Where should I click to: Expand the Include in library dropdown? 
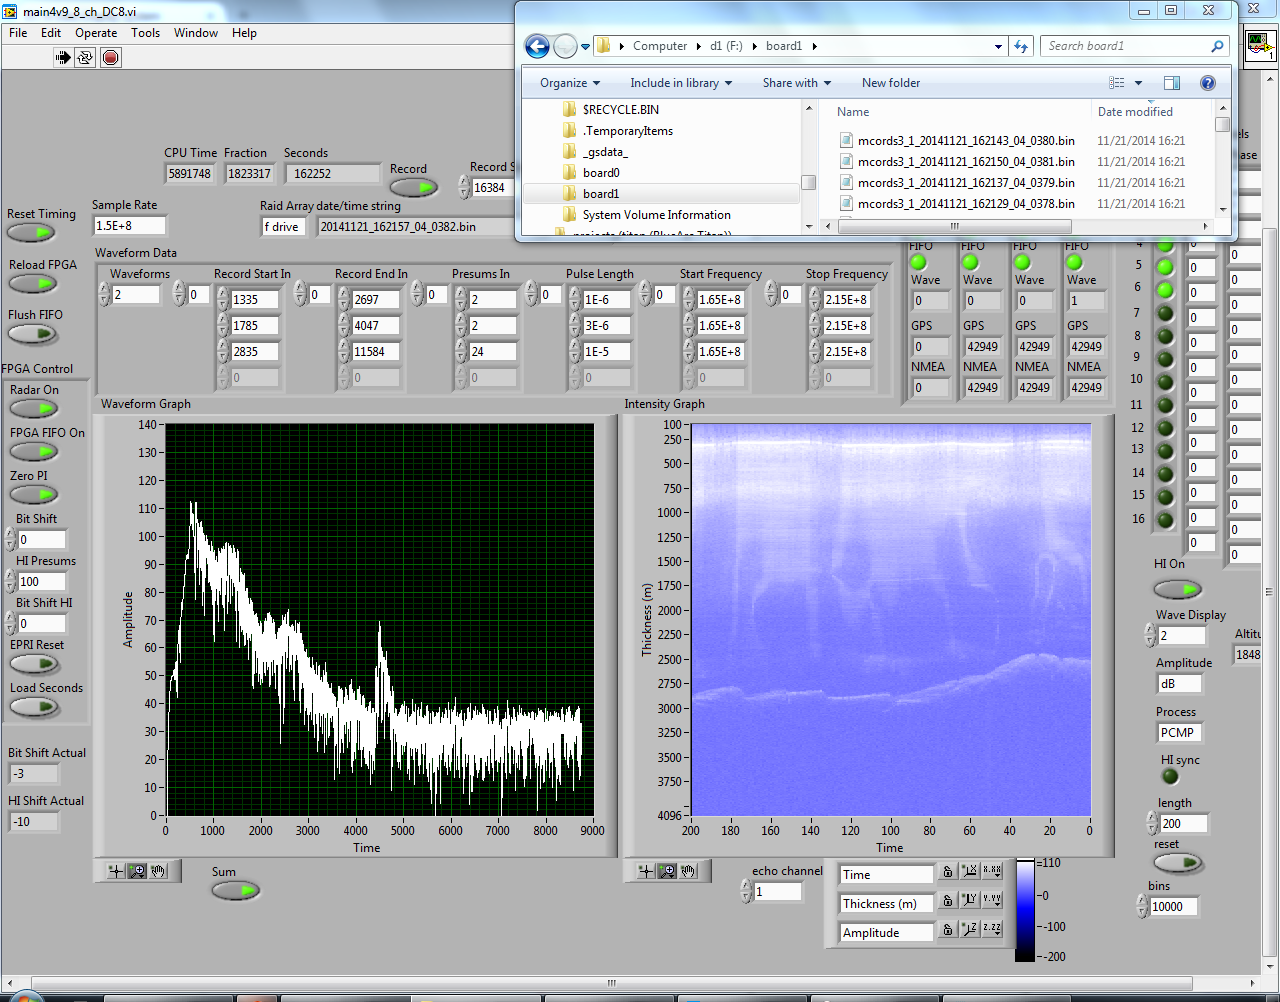(680, 83)
